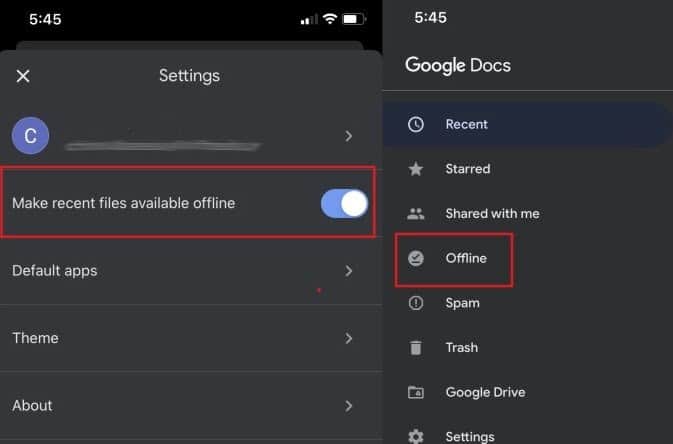Tap the Wi-Fi status icon

coord(330,18)
